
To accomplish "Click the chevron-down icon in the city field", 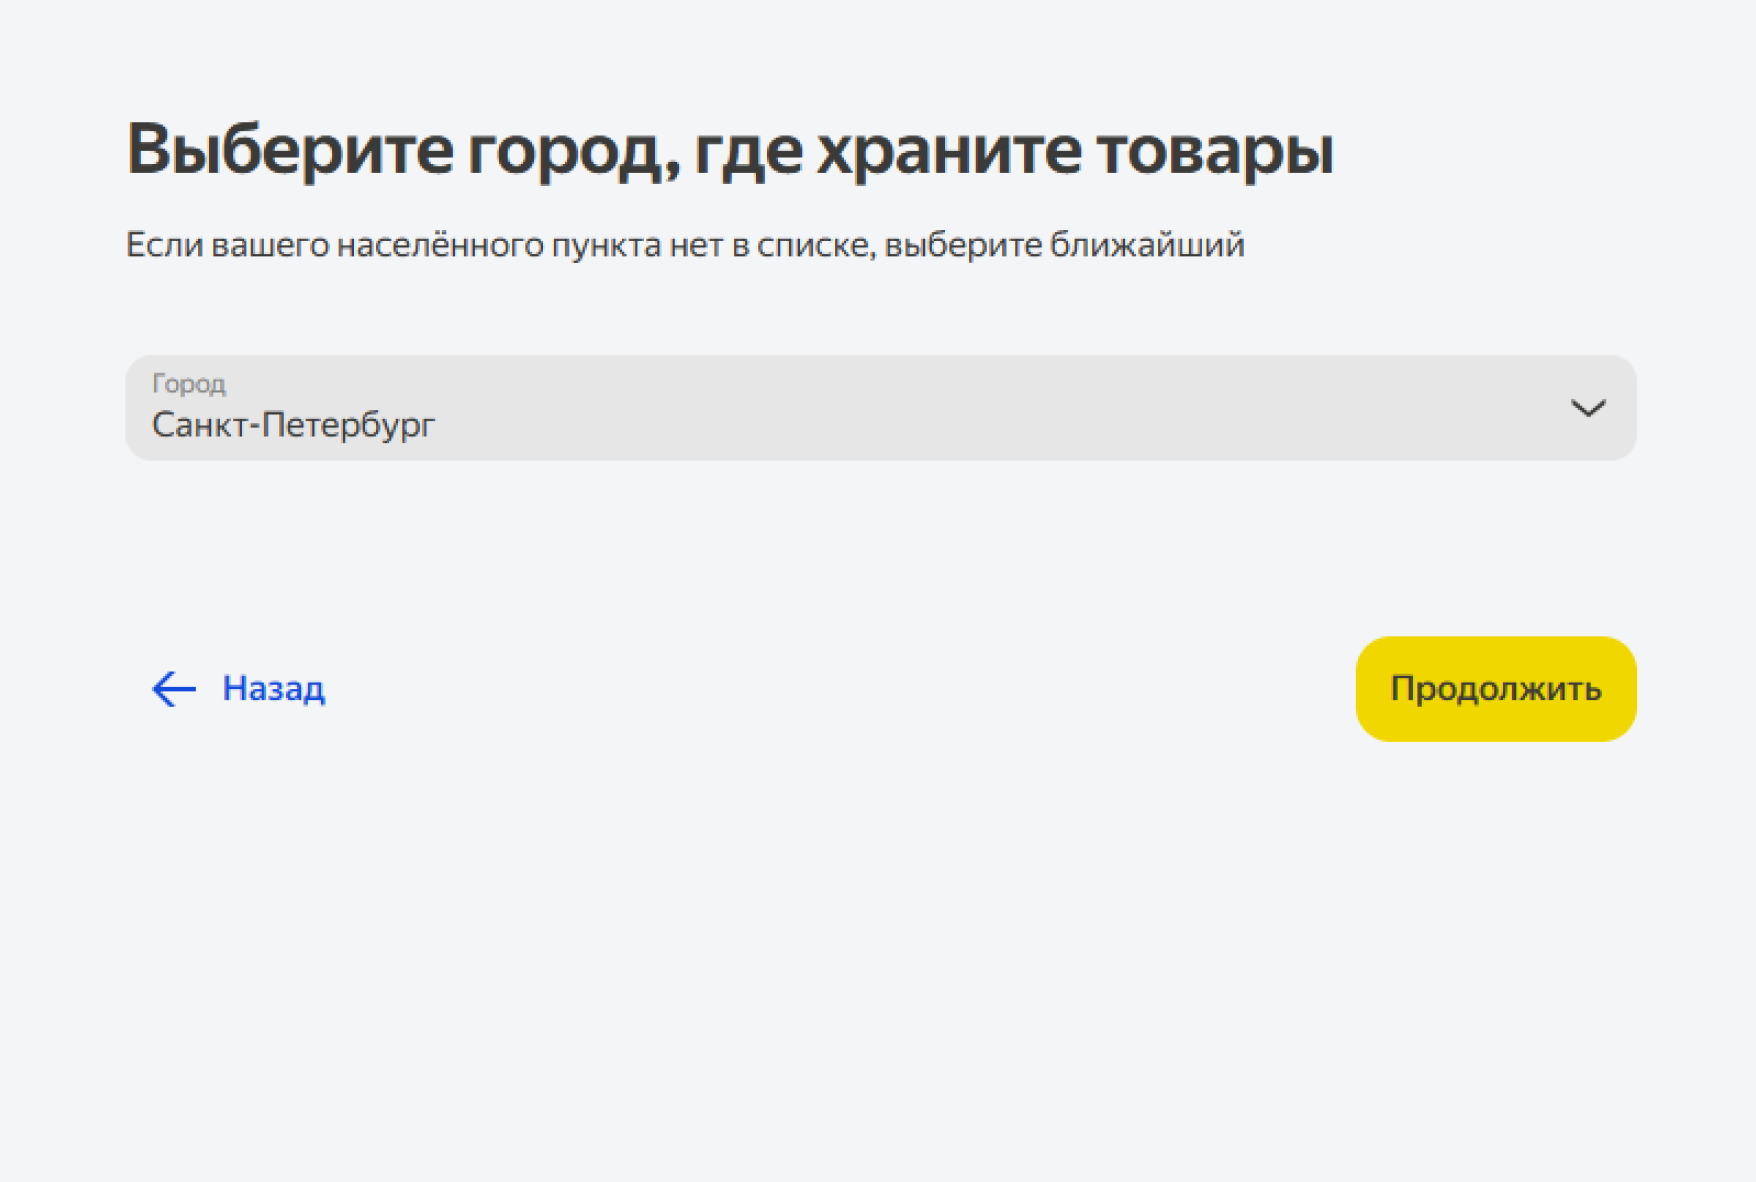I will (x=1587, y=408).
